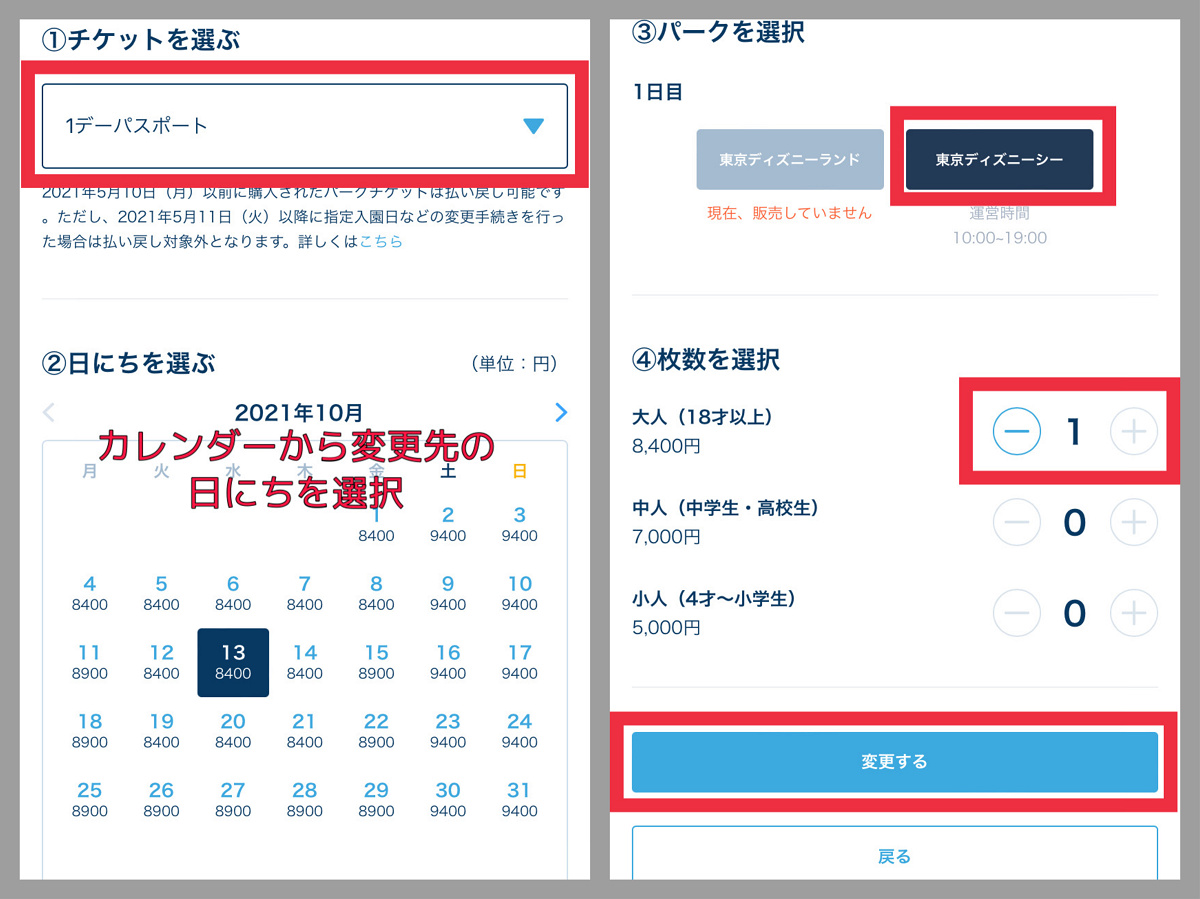Select October 6 on the calendar
This screenshot has width=1200, height=899.
233,593
